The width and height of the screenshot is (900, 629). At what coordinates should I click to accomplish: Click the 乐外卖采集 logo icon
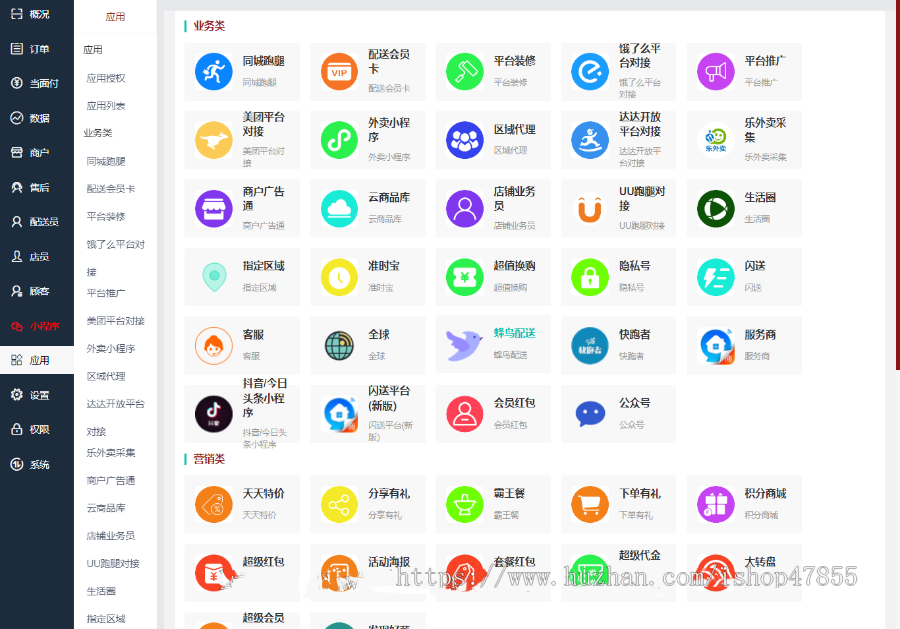pos(716,140)
